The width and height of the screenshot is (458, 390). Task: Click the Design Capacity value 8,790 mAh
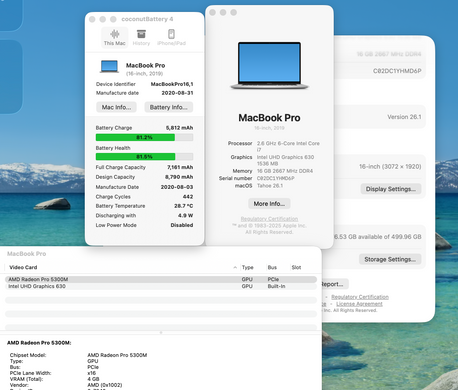179,177
